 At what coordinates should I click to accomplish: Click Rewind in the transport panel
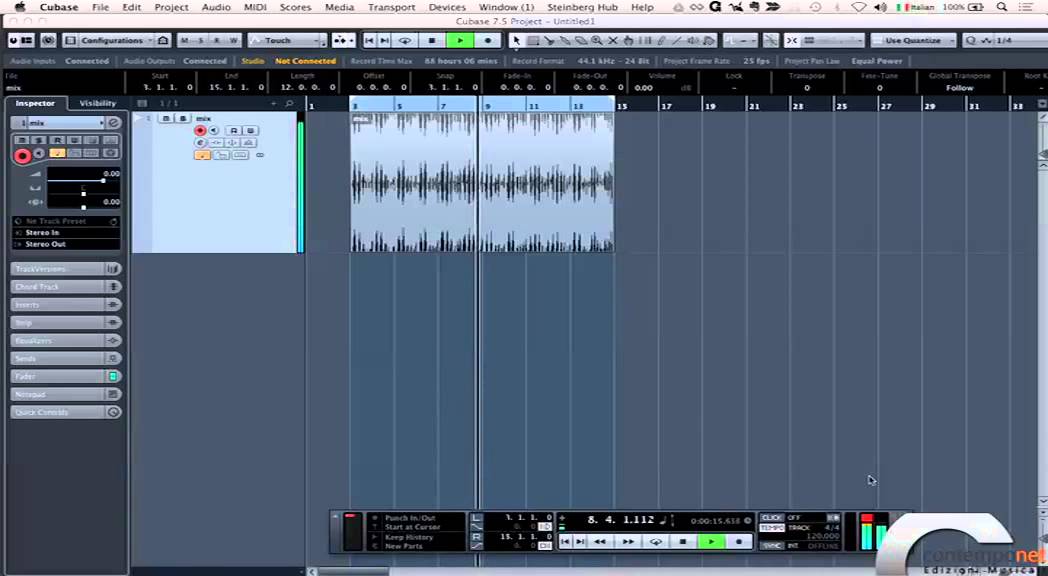[x=600, y=542]
